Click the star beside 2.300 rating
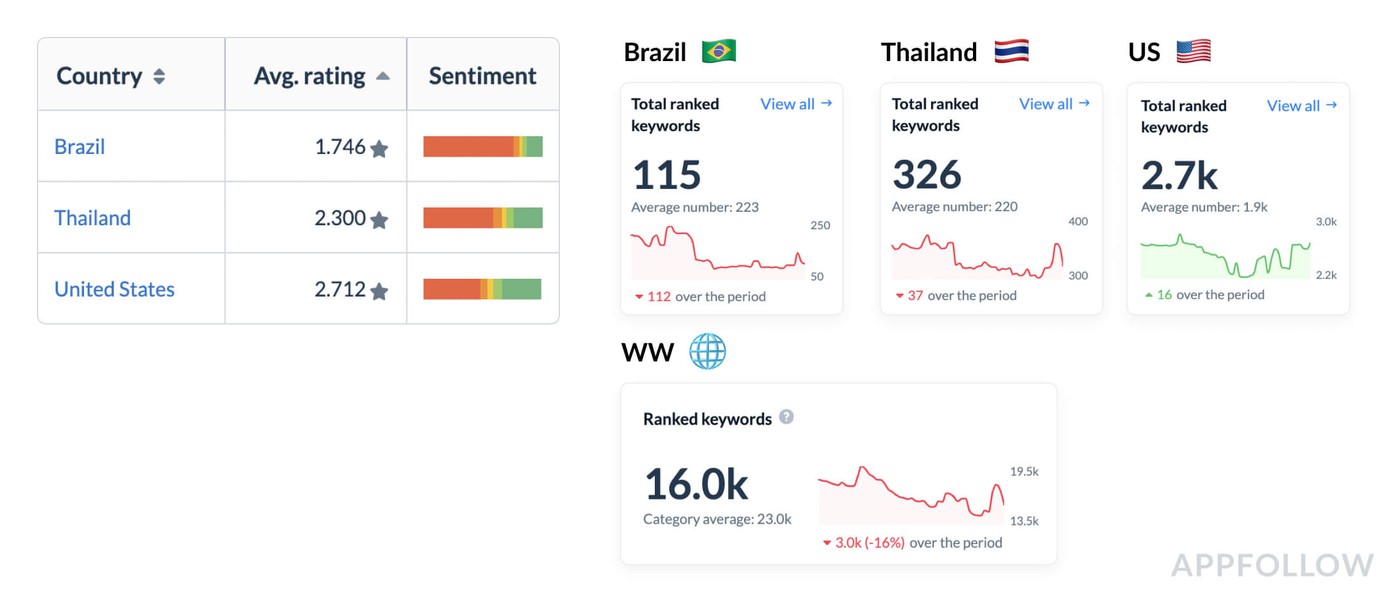This screenshot has height=602, width=1400. 379,220
